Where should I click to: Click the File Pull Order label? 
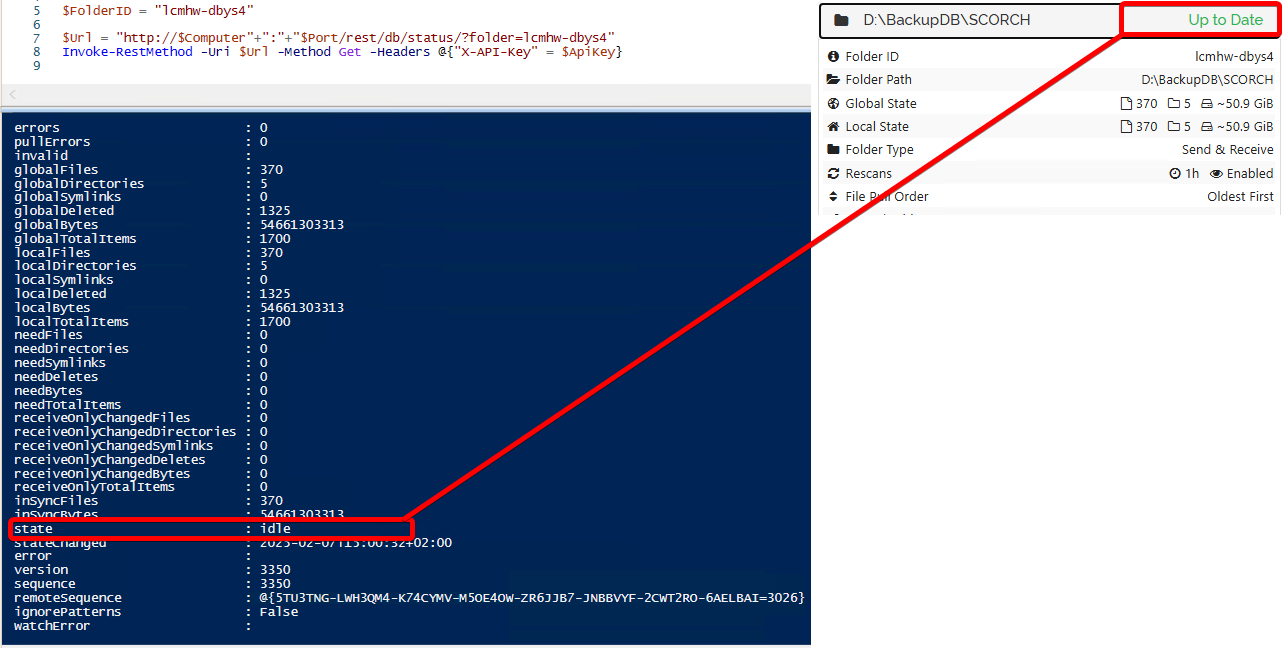point(887,197)
